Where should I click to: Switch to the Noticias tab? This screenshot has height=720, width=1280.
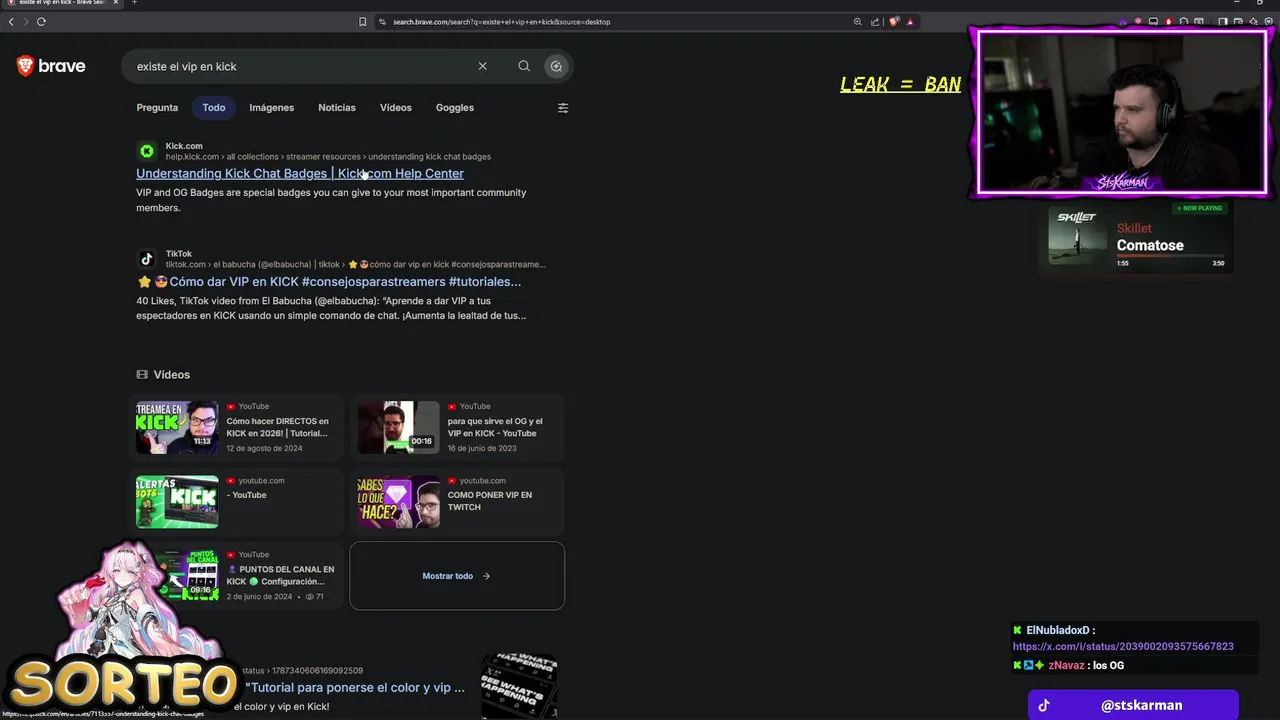[x=337, y=107]
